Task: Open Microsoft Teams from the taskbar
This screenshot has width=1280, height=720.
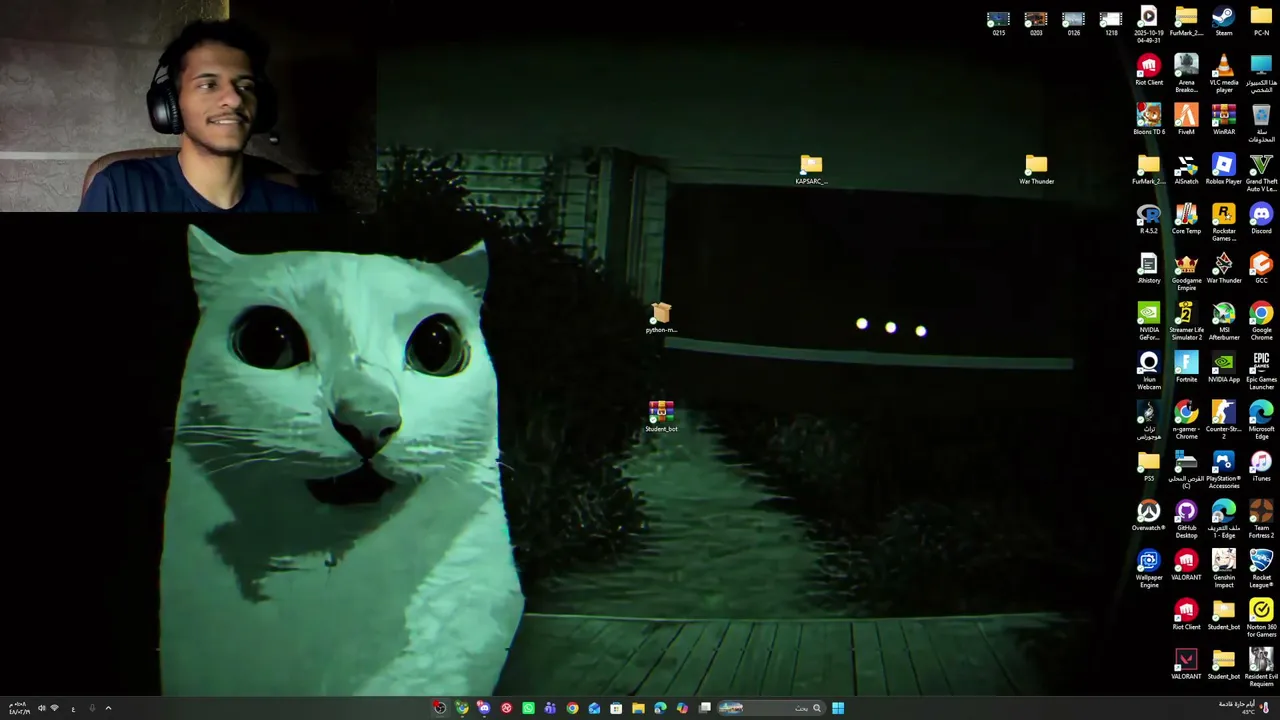Action: pos(550,708)
